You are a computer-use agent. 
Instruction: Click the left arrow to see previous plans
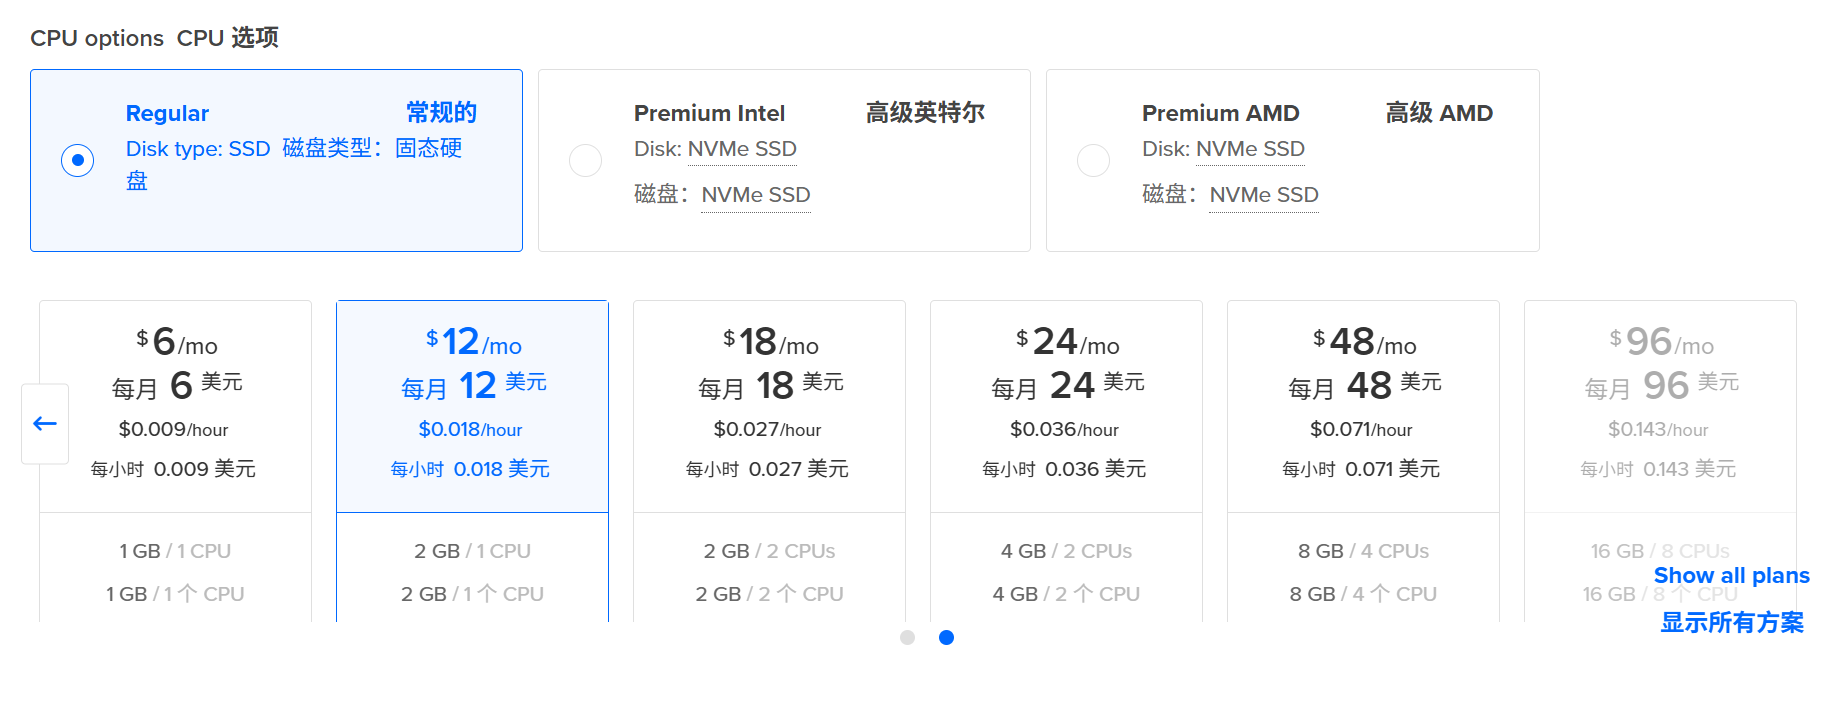click(45, 424)
